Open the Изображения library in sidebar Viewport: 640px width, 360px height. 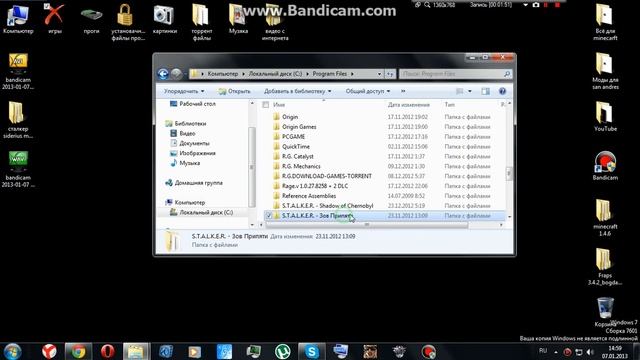(x=198, y=153)
